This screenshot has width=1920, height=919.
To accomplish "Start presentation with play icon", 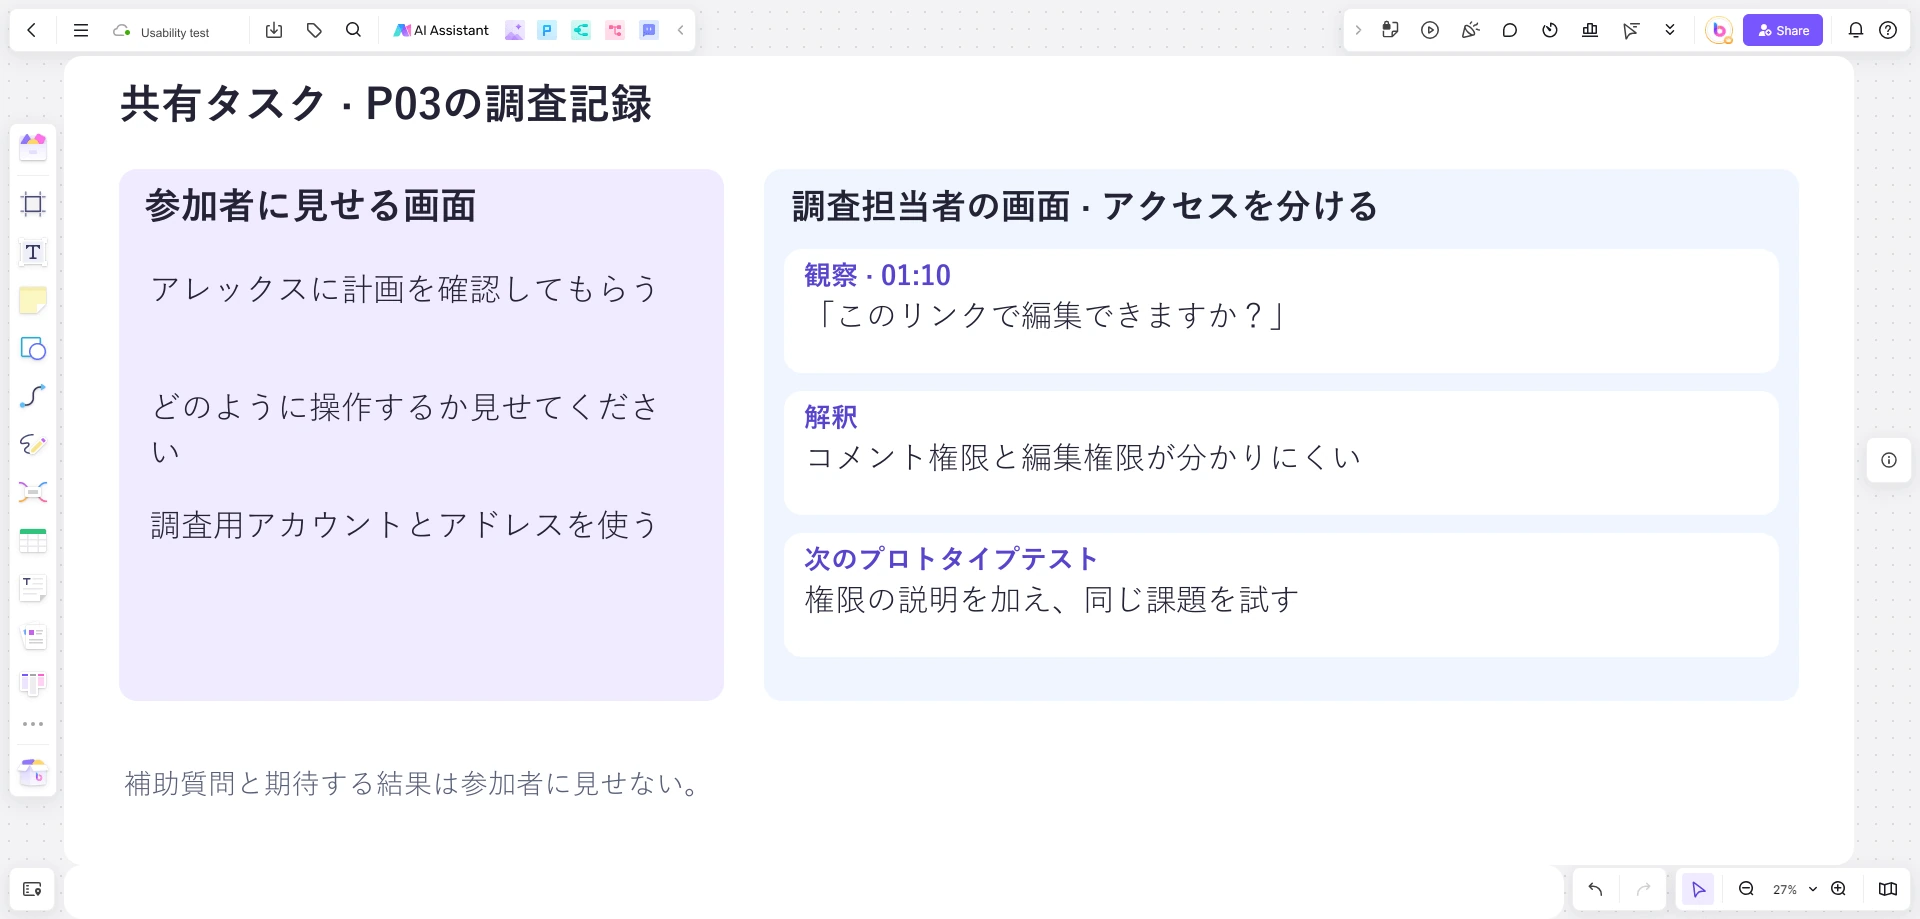I will (1430, 30).
